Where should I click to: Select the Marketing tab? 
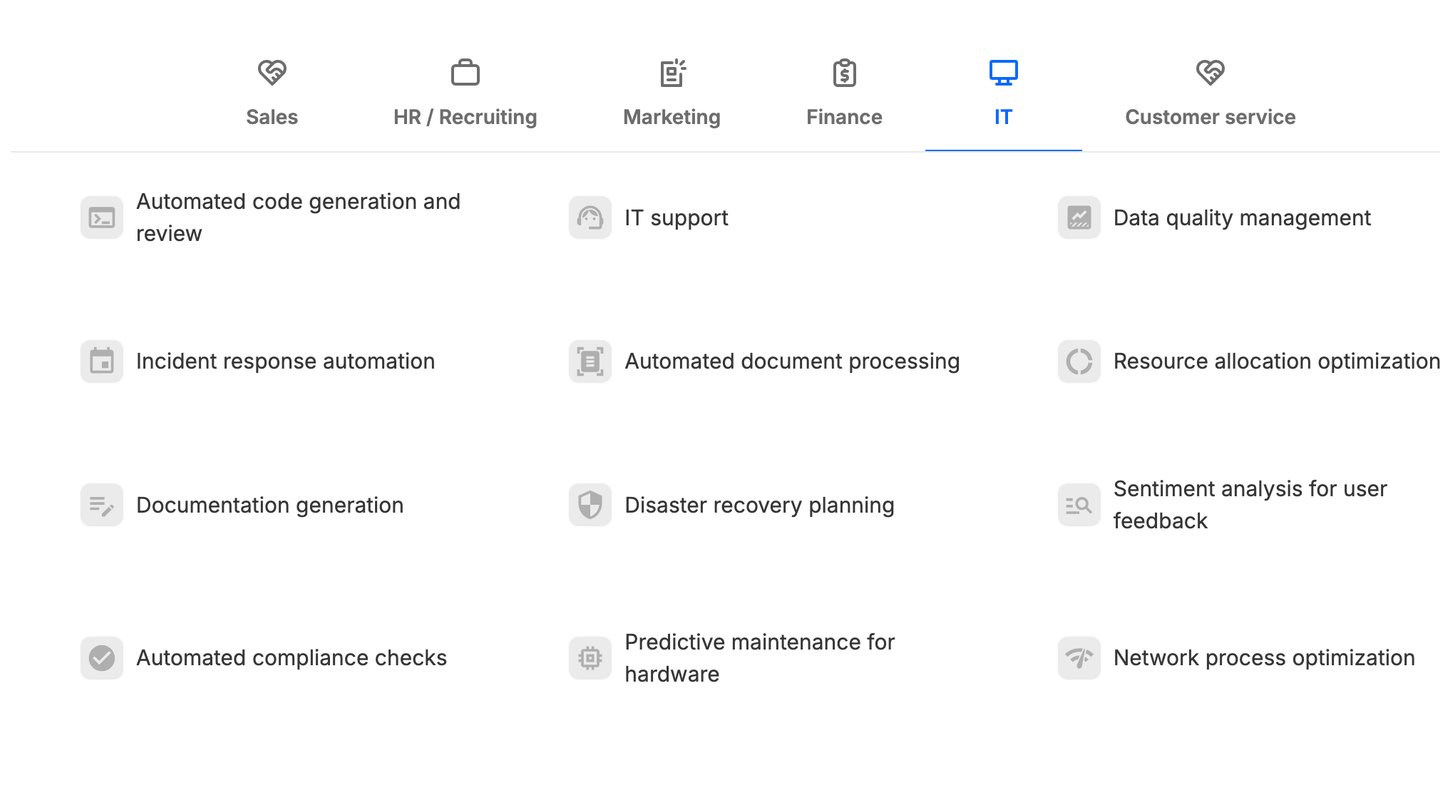coord(672,94)
